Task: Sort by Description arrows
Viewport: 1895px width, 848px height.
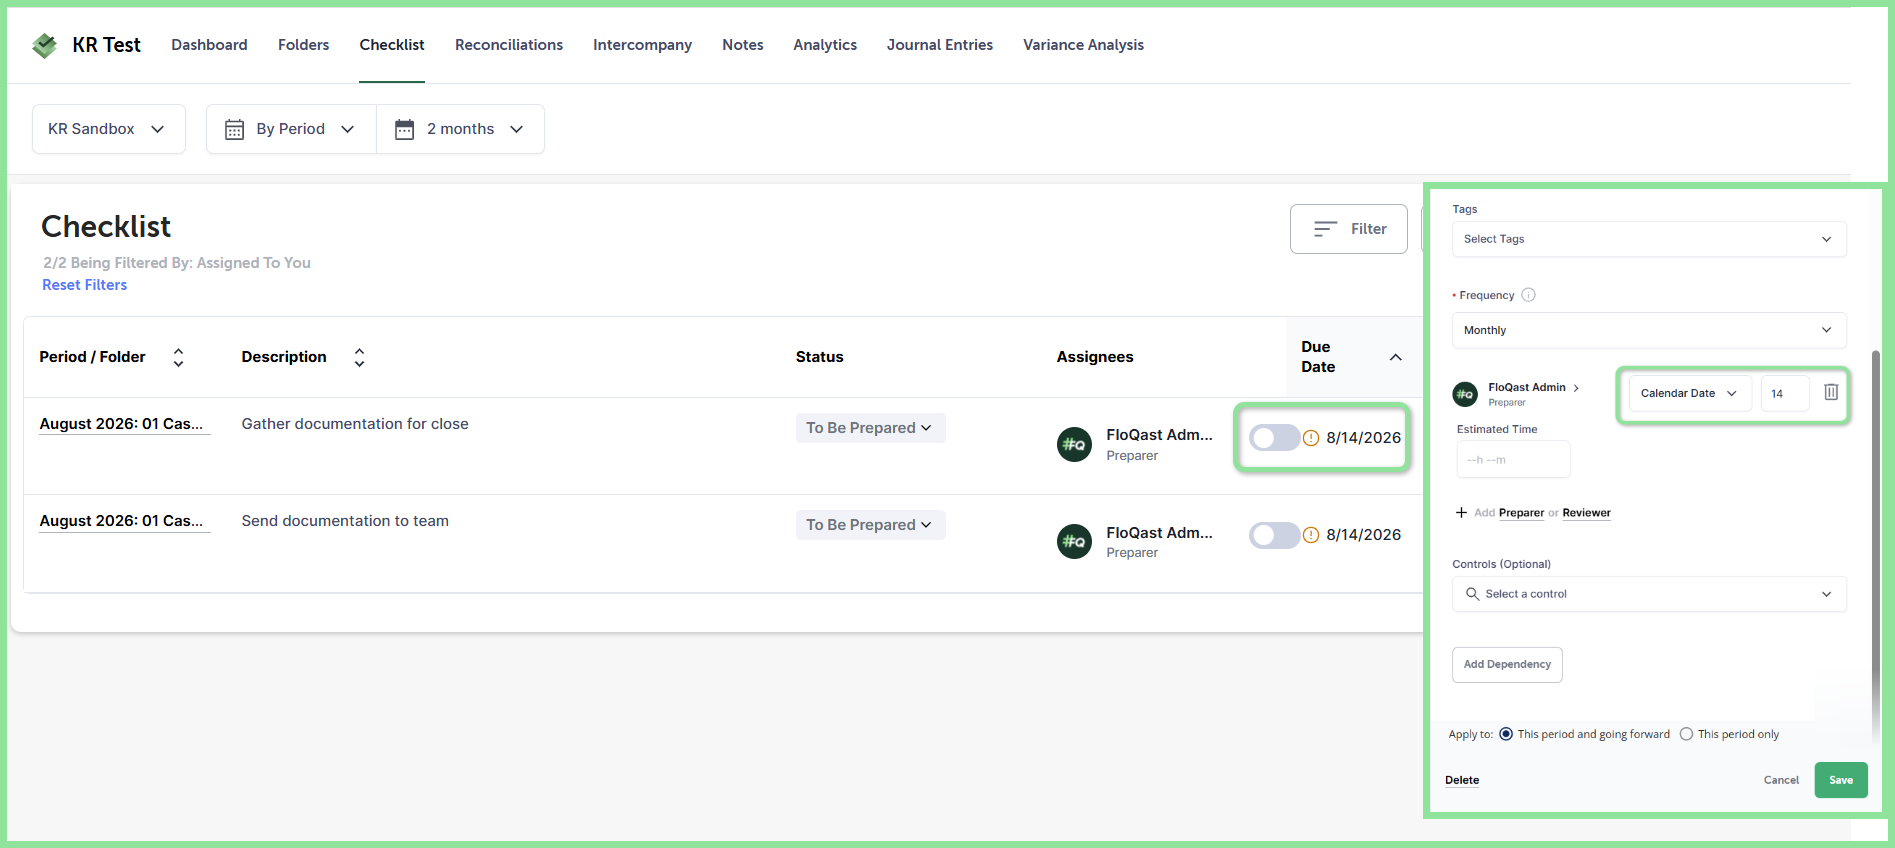Action: point(360,357)
